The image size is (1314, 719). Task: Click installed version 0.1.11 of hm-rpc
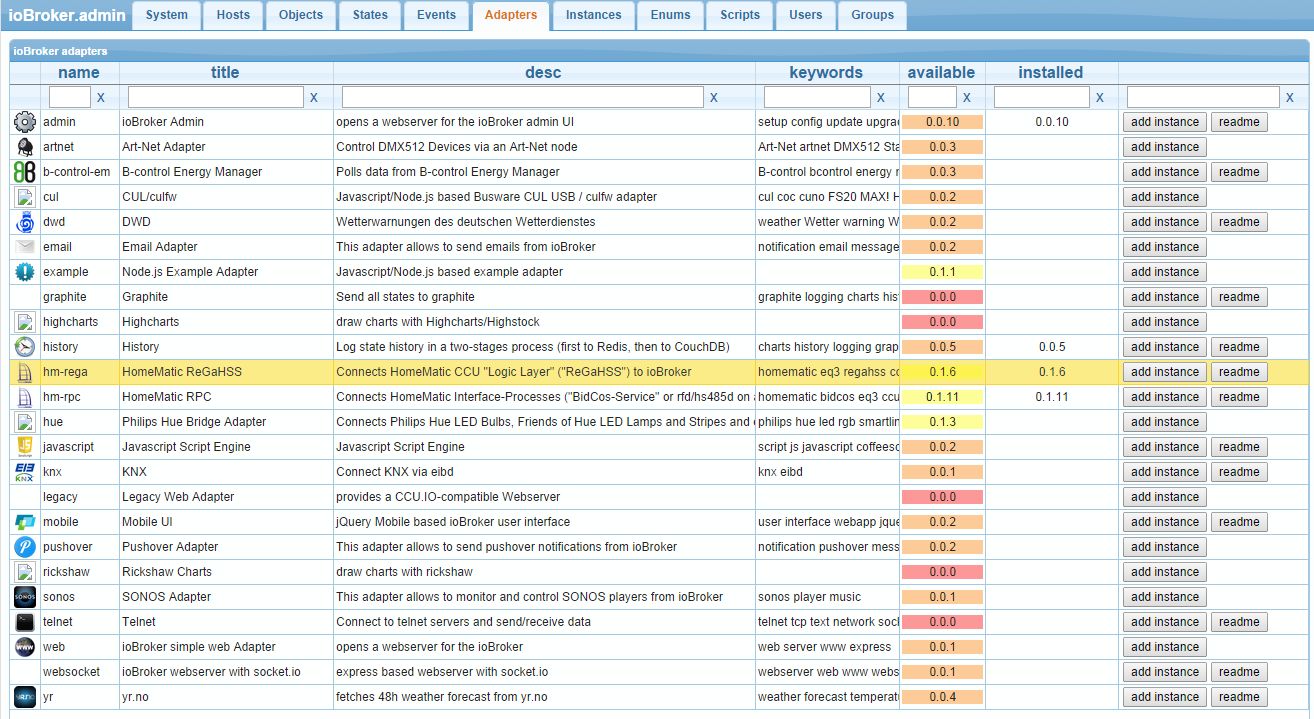[1052, 397]
